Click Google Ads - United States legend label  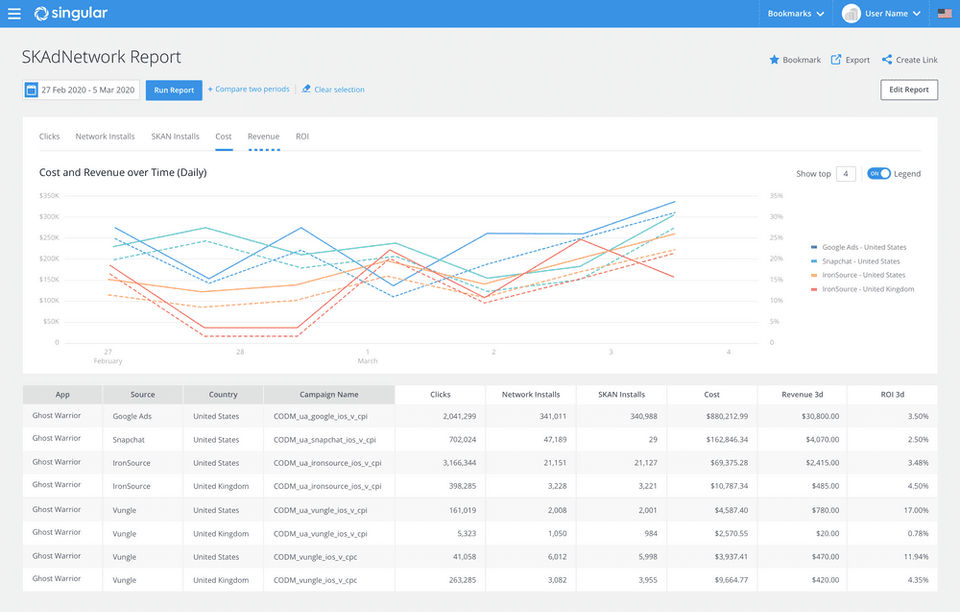[x=864, y=247]
